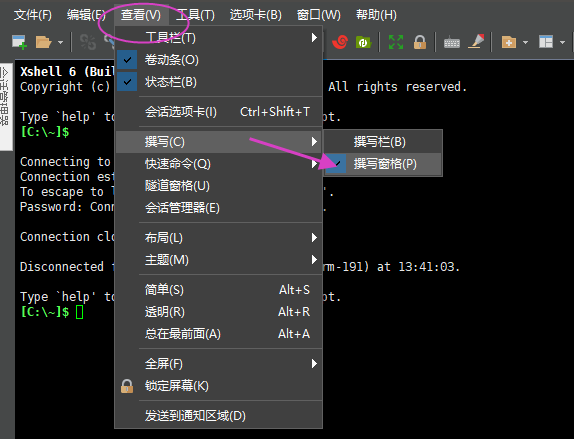
Task: Toggle 简单(S) mode entry
Action: pos(219,290)
